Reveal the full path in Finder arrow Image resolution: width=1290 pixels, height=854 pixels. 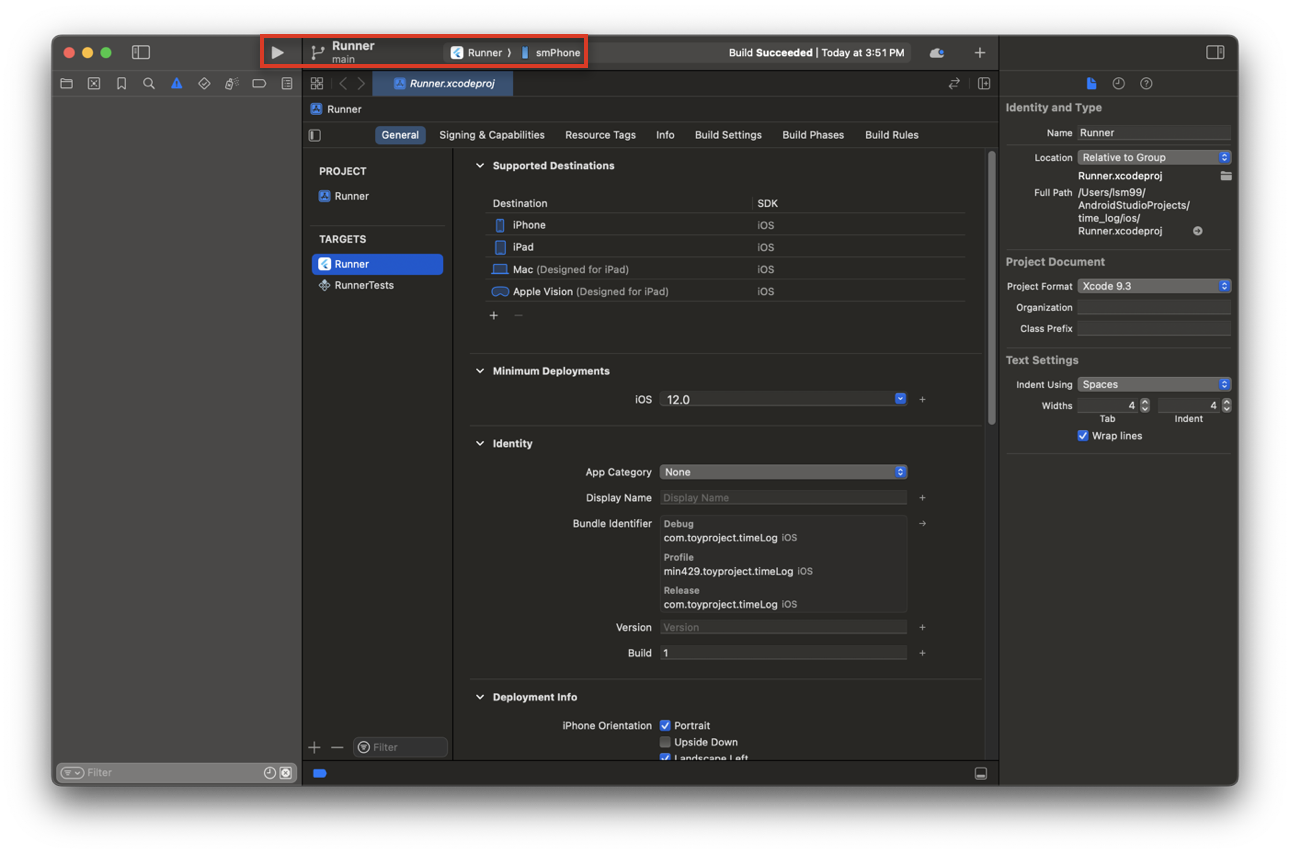click(x=1198, y=231)
